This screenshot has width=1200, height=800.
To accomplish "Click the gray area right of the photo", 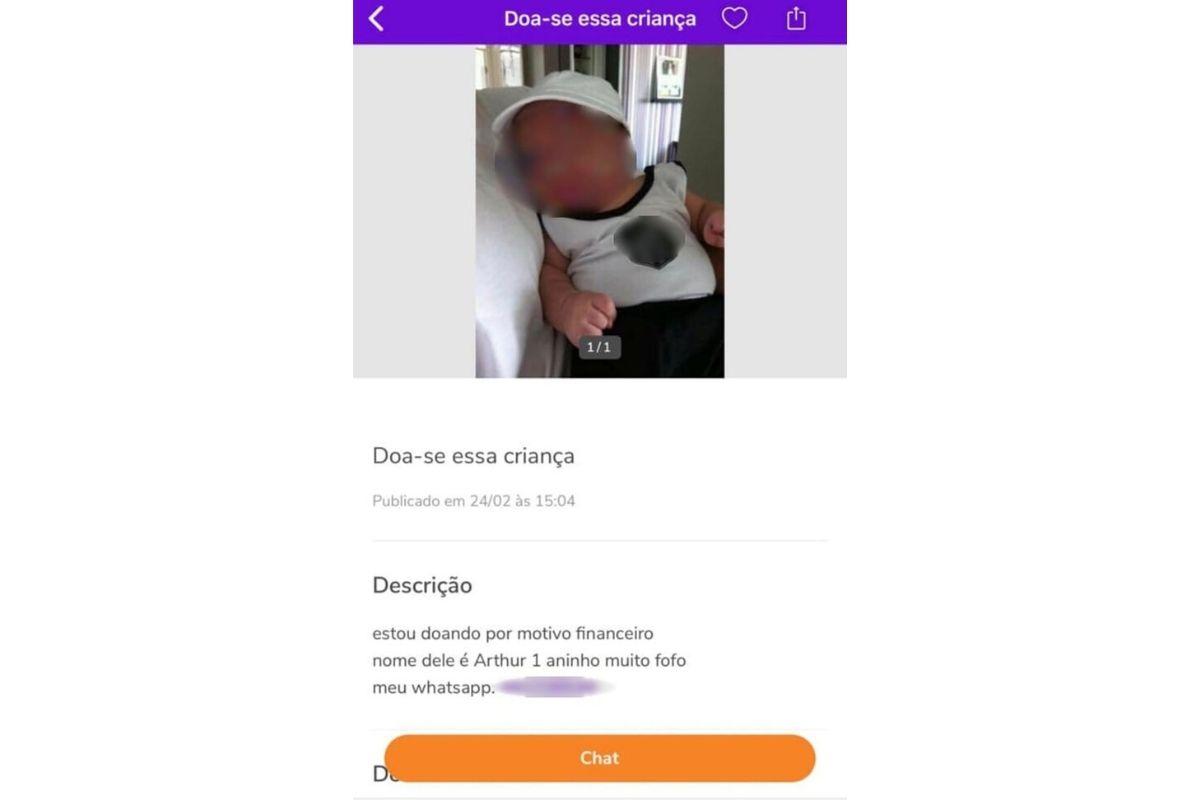I will point(785,211).
